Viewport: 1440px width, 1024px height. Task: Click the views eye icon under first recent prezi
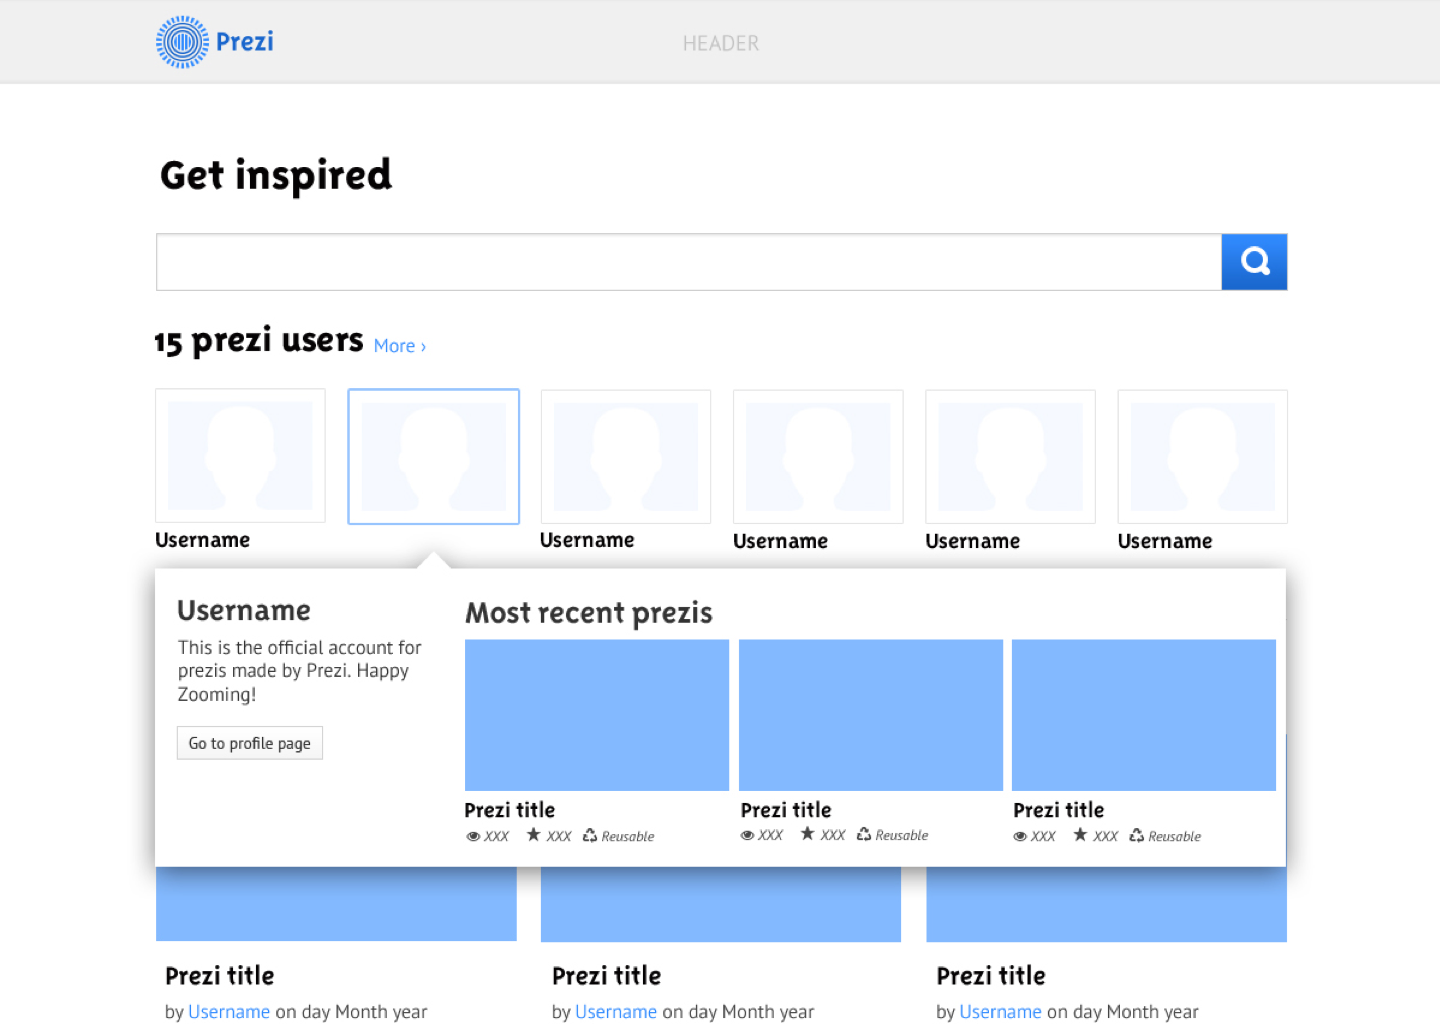click(x=473, y=837)
